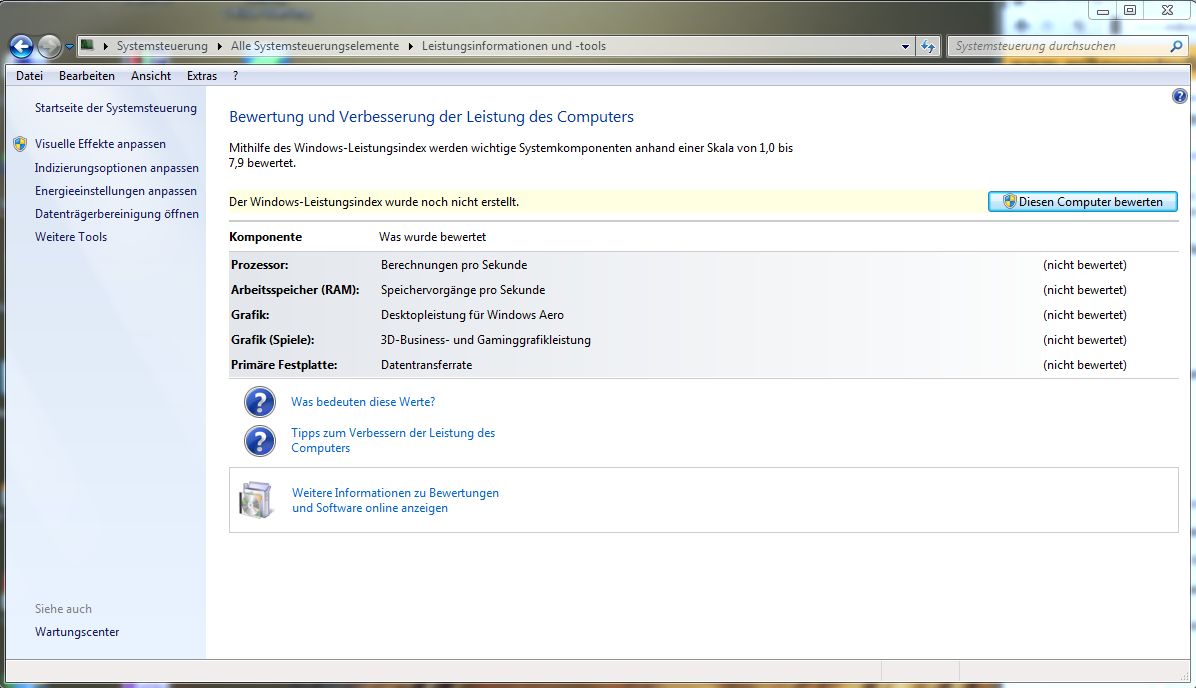Open Indizierungsoptionen anpassen
1196x688 pixels.
pos(117,168)
